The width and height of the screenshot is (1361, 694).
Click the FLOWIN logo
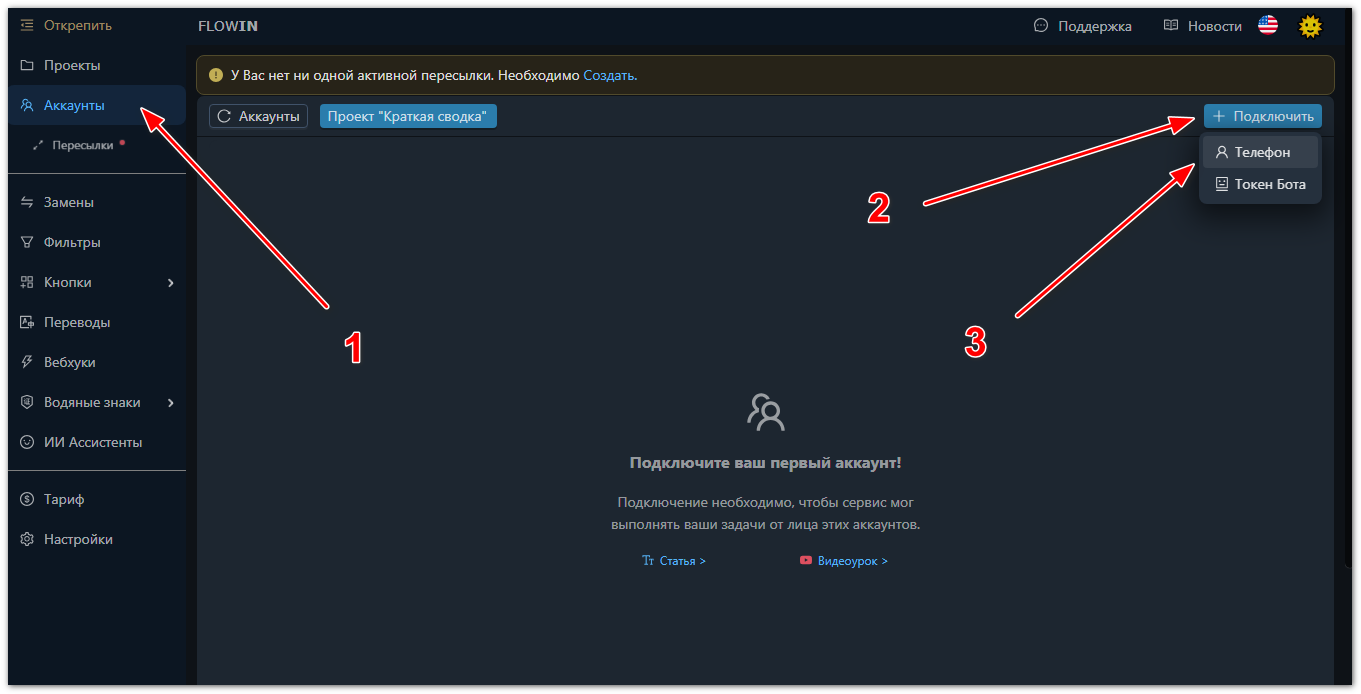coord(228,26)
